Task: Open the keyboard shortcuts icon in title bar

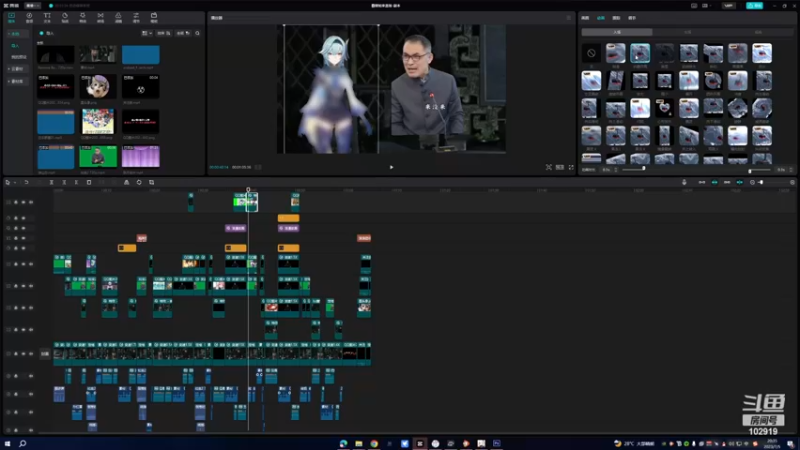Action: click(694, 6)
